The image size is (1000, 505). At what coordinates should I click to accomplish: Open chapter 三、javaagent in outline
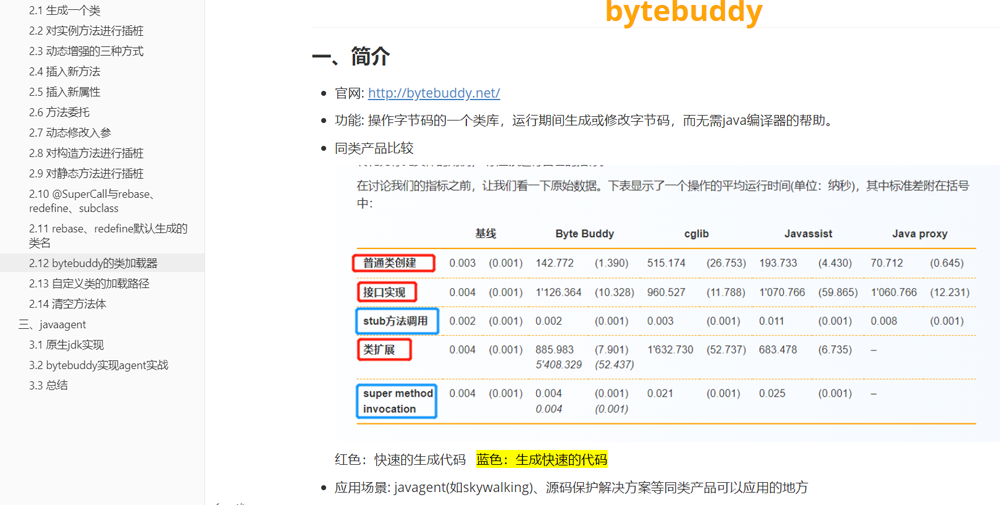52,325
